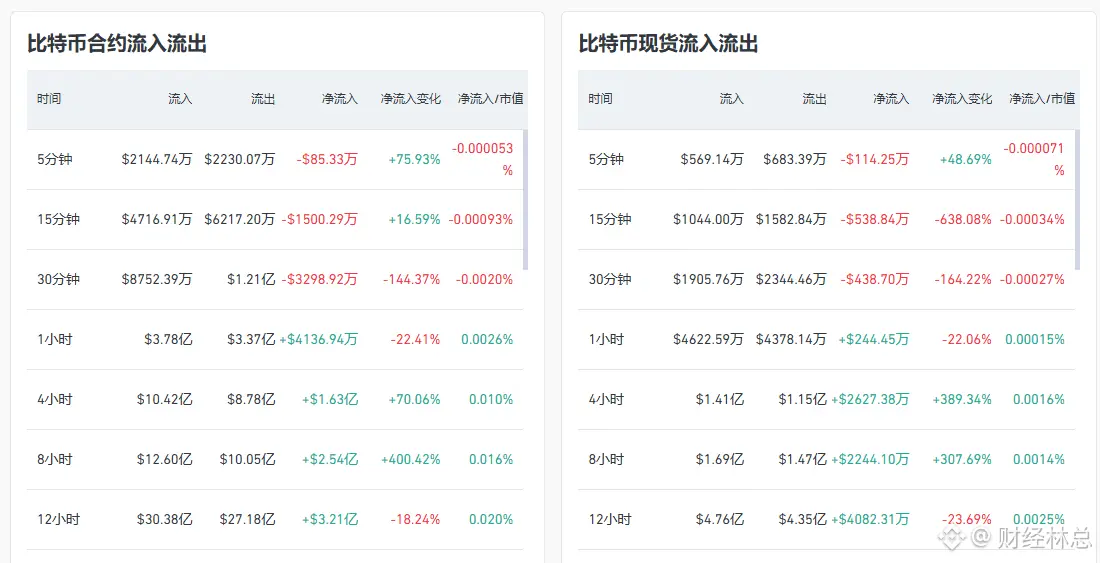
Task: Click 净流入 header in 比特币现货 table
Action: click(891, 99)
